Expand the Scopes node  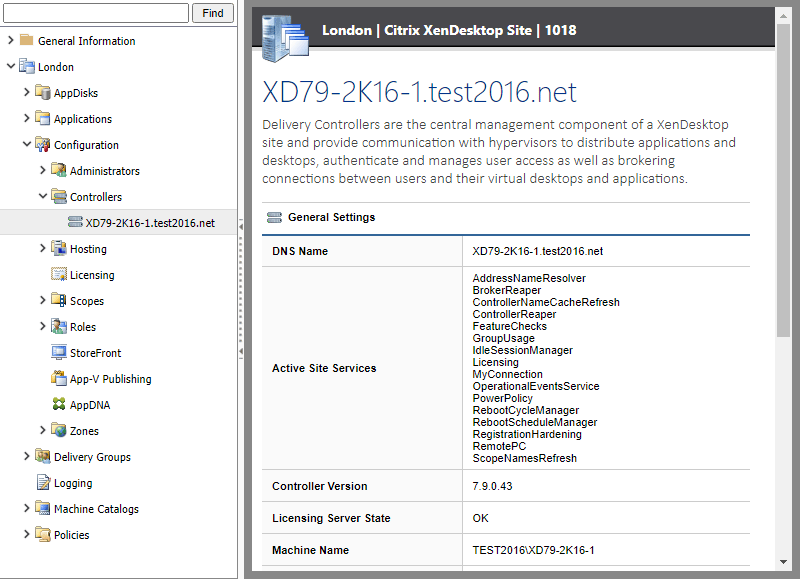click(x=43, y=300)
